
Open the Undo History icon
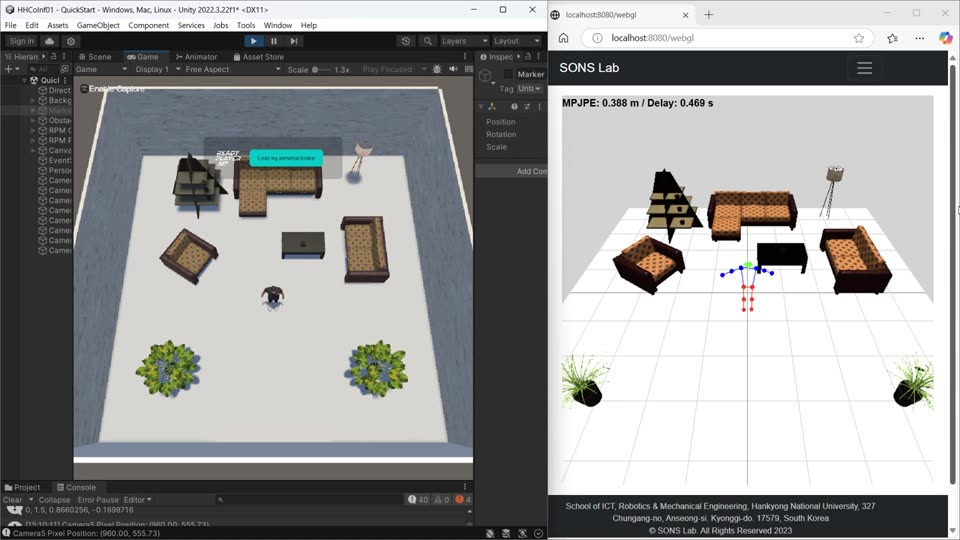406,41
